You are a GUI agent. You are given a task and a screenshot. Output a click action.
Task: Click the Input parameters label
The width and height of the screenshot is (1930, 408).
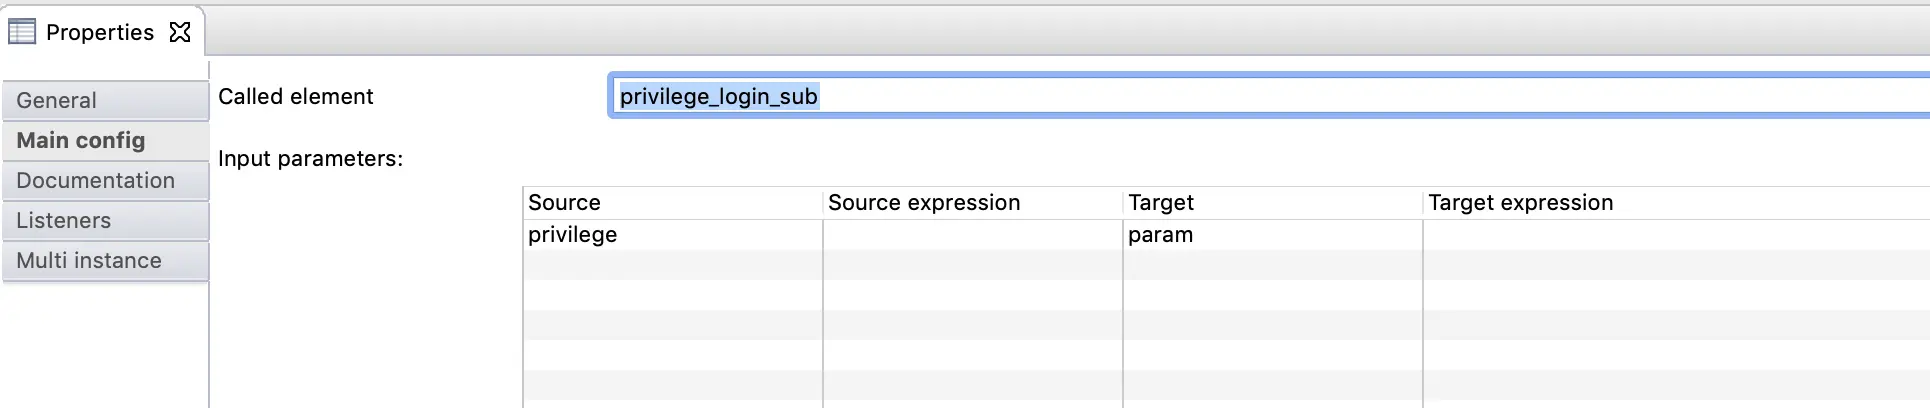tap(310, 158)
